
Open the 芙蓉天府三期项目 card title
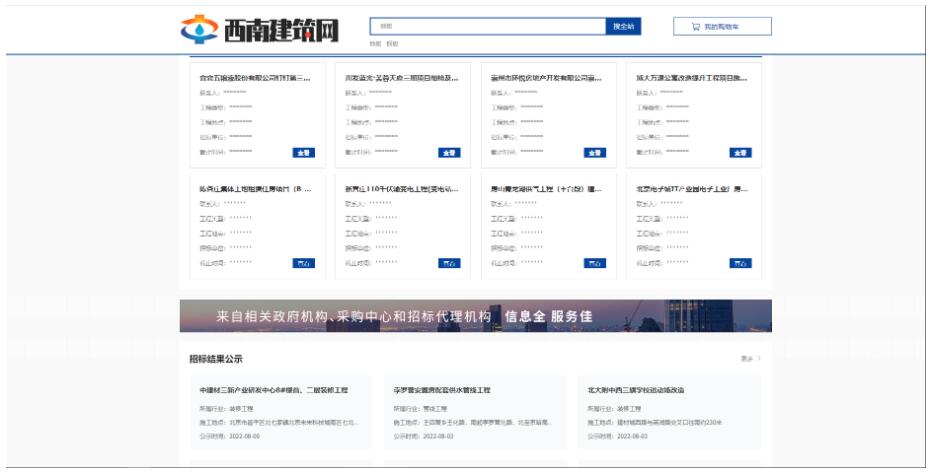(401, 78)
